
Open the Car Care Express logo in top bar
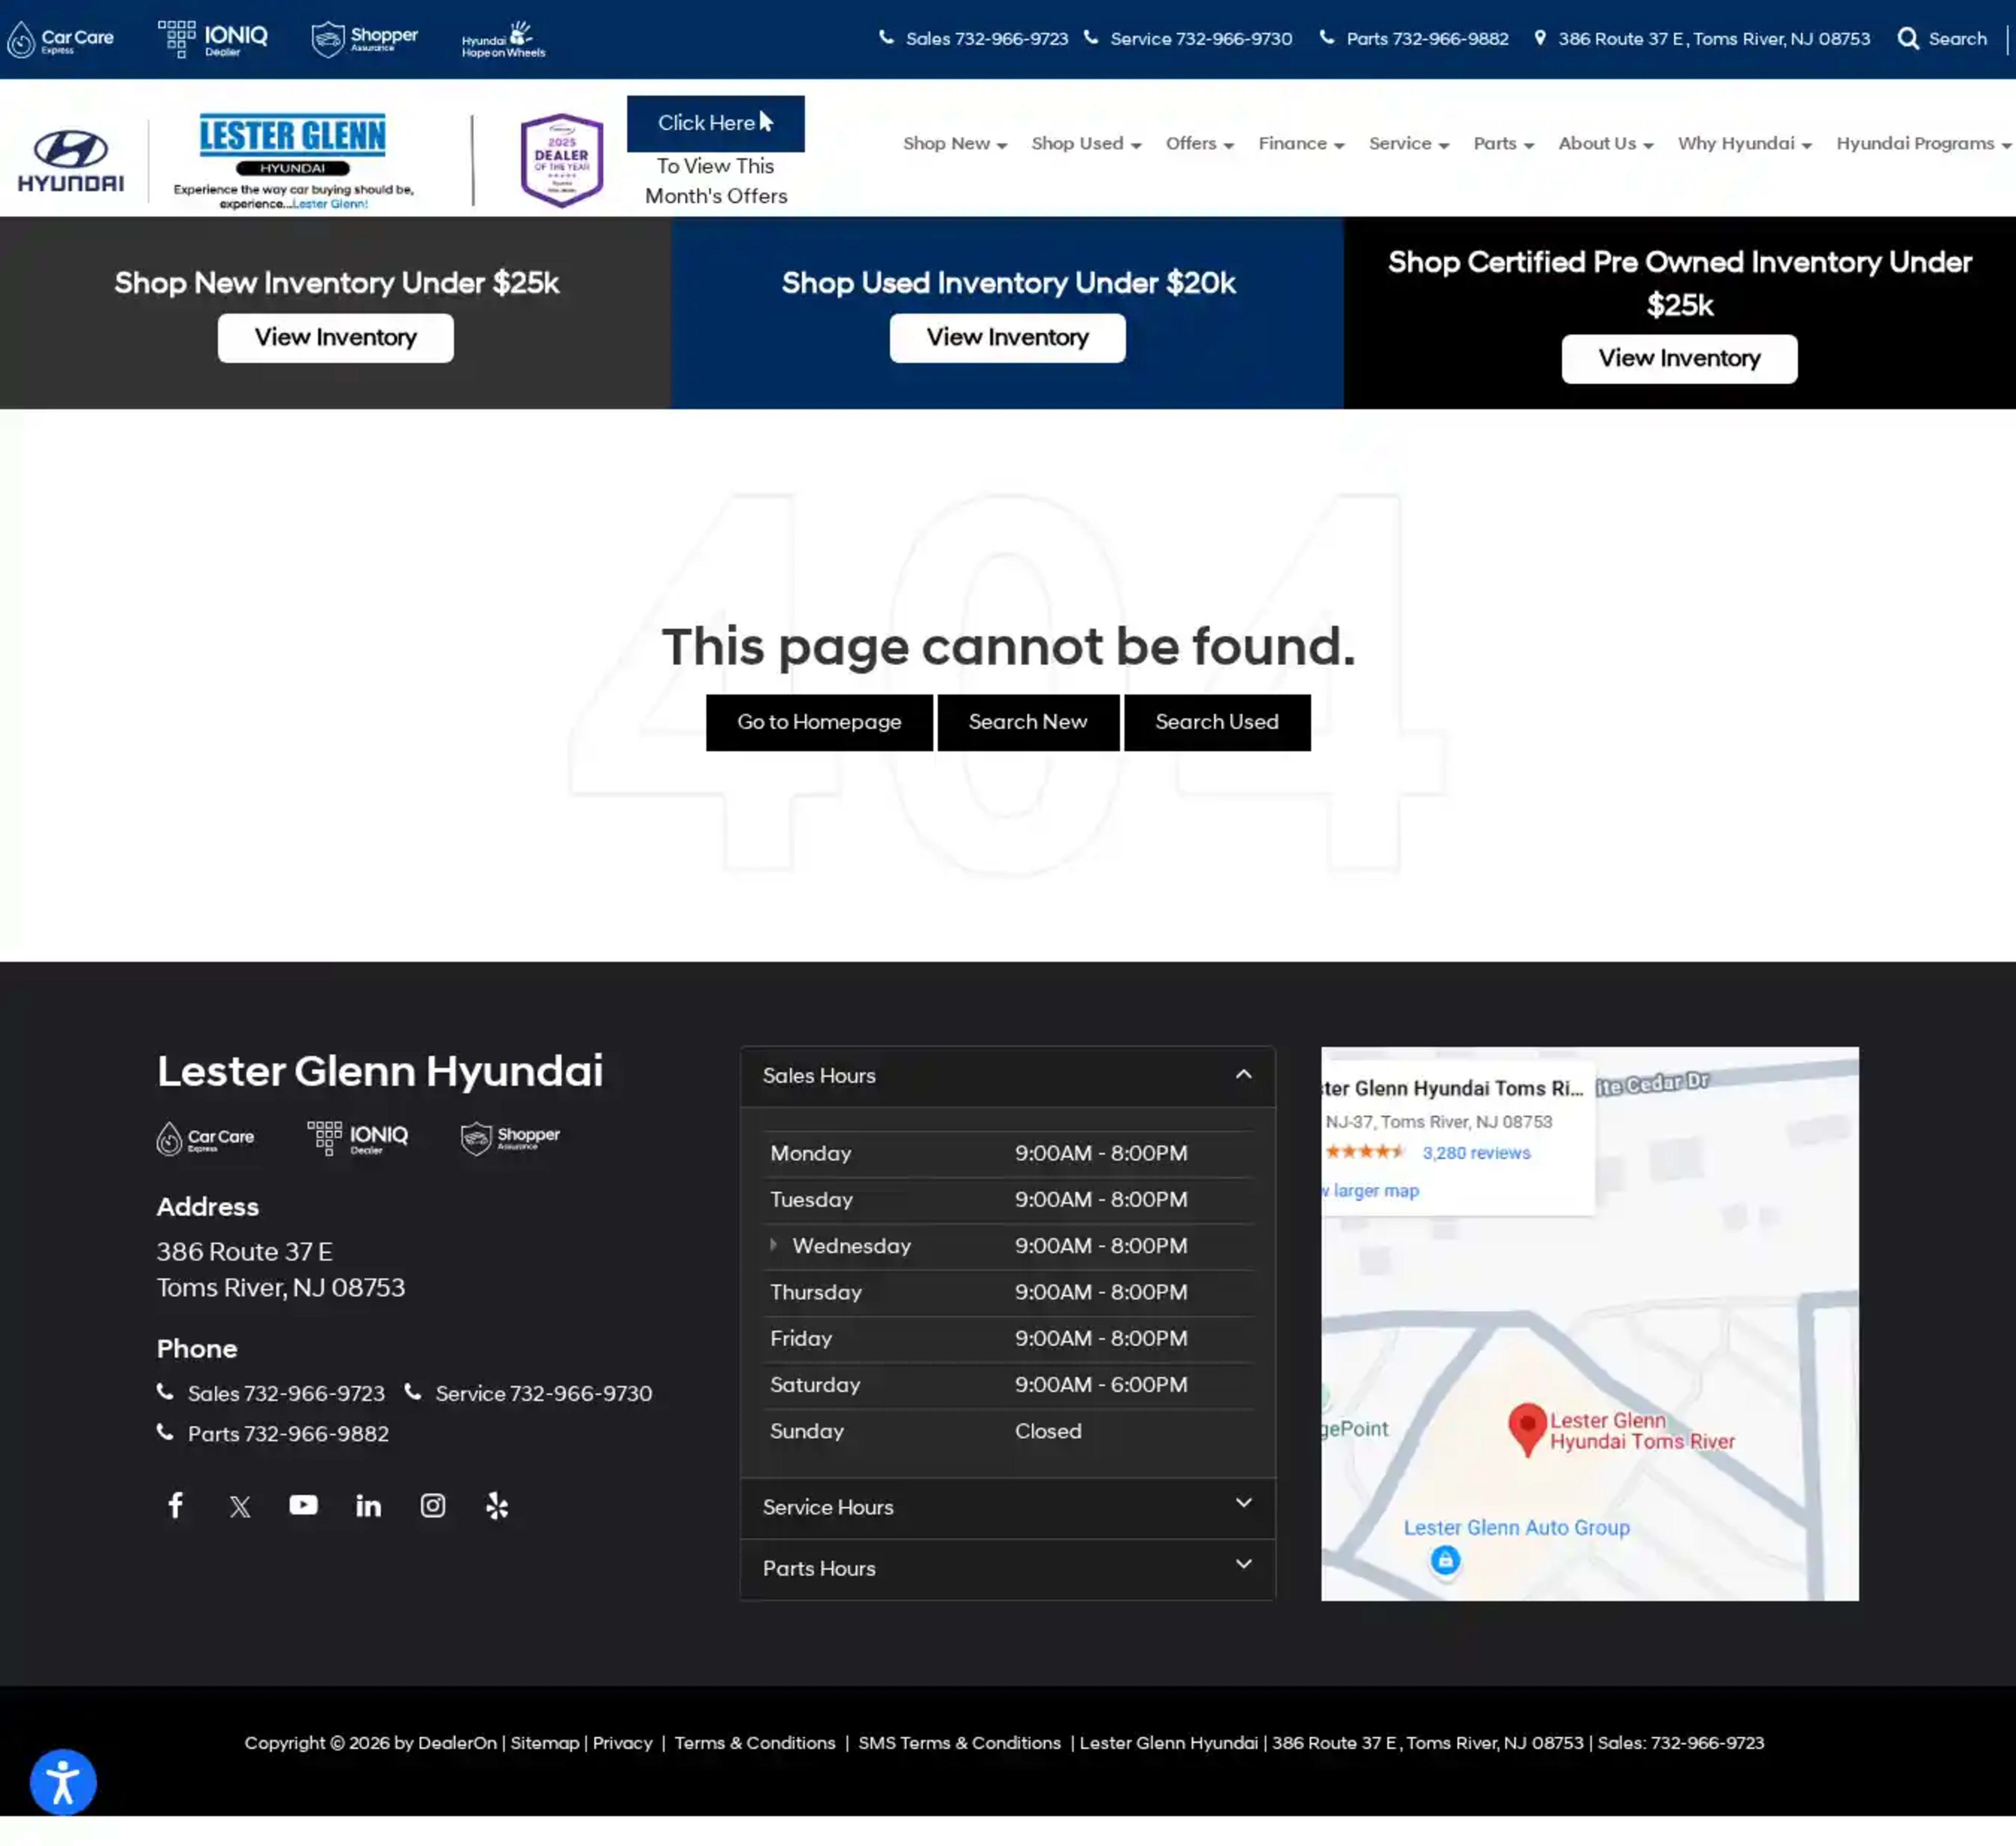pyautogui.click(x=60, y=39)
